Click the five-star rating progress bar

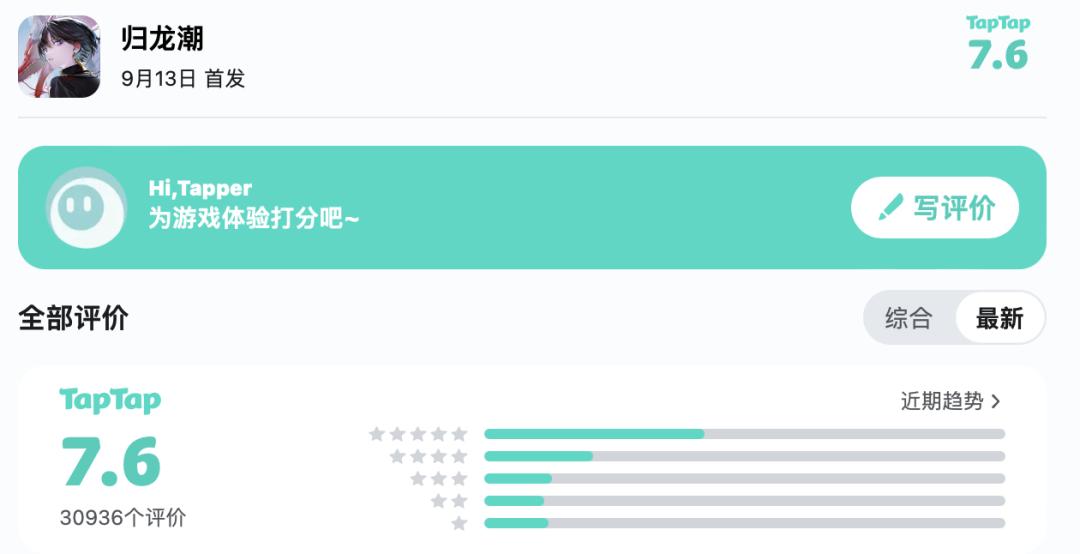coord(745,434)
